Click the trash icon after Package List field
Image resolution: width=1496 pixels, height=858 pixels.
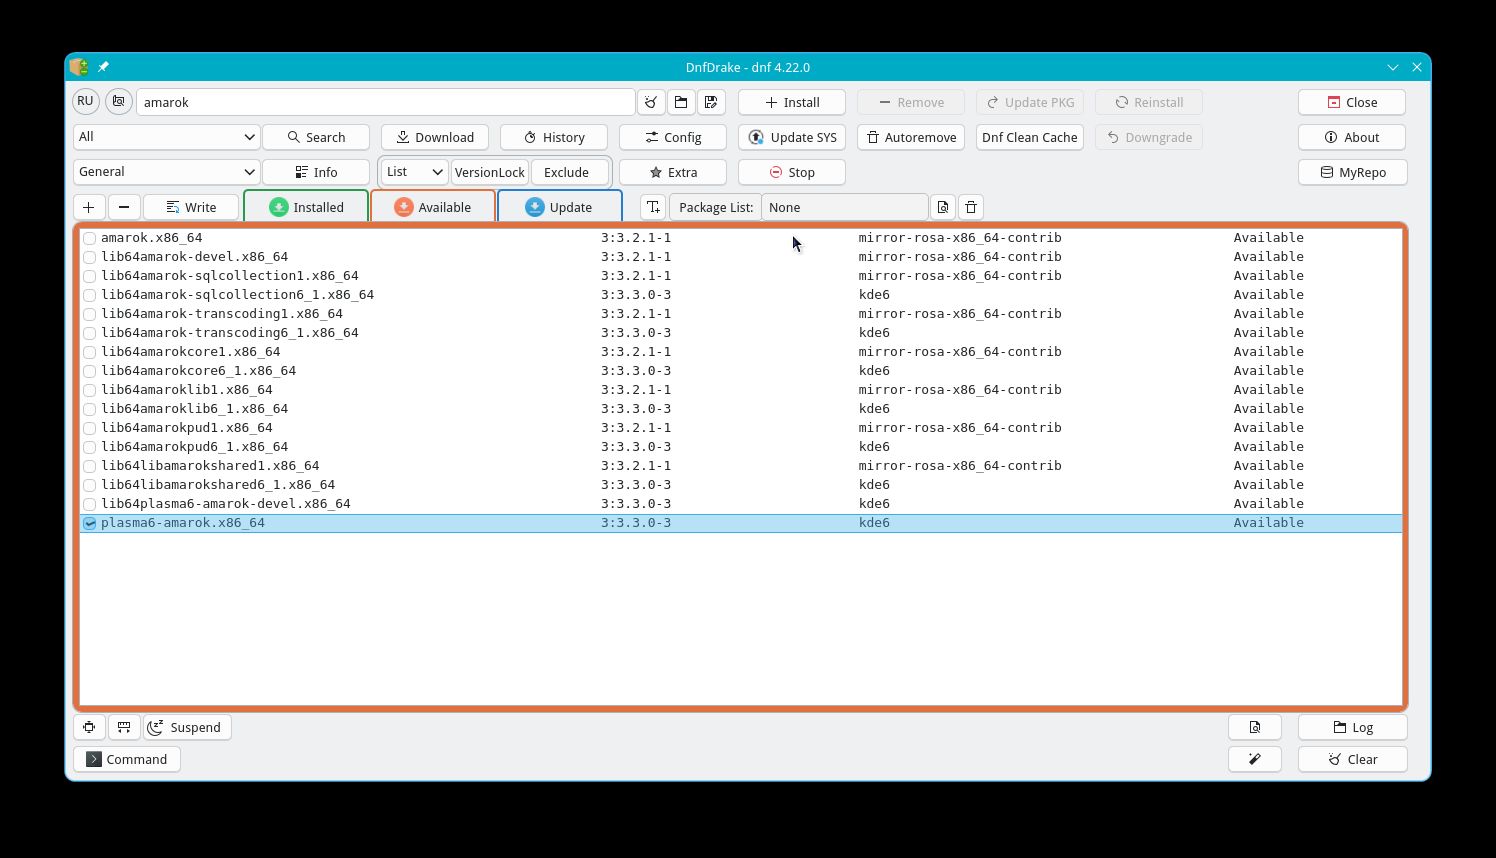click(970, 207)
